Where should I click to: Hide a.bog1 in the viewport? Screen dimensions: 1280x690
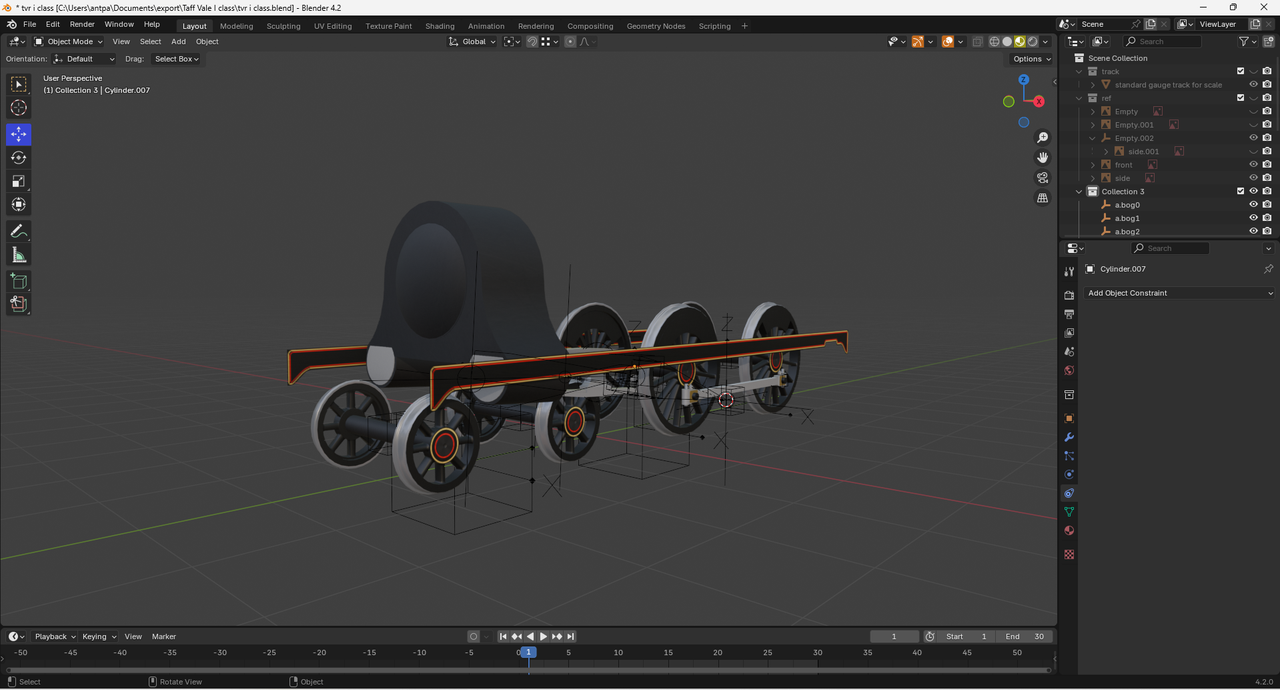pyautogui.click(x=1254, y=218)
